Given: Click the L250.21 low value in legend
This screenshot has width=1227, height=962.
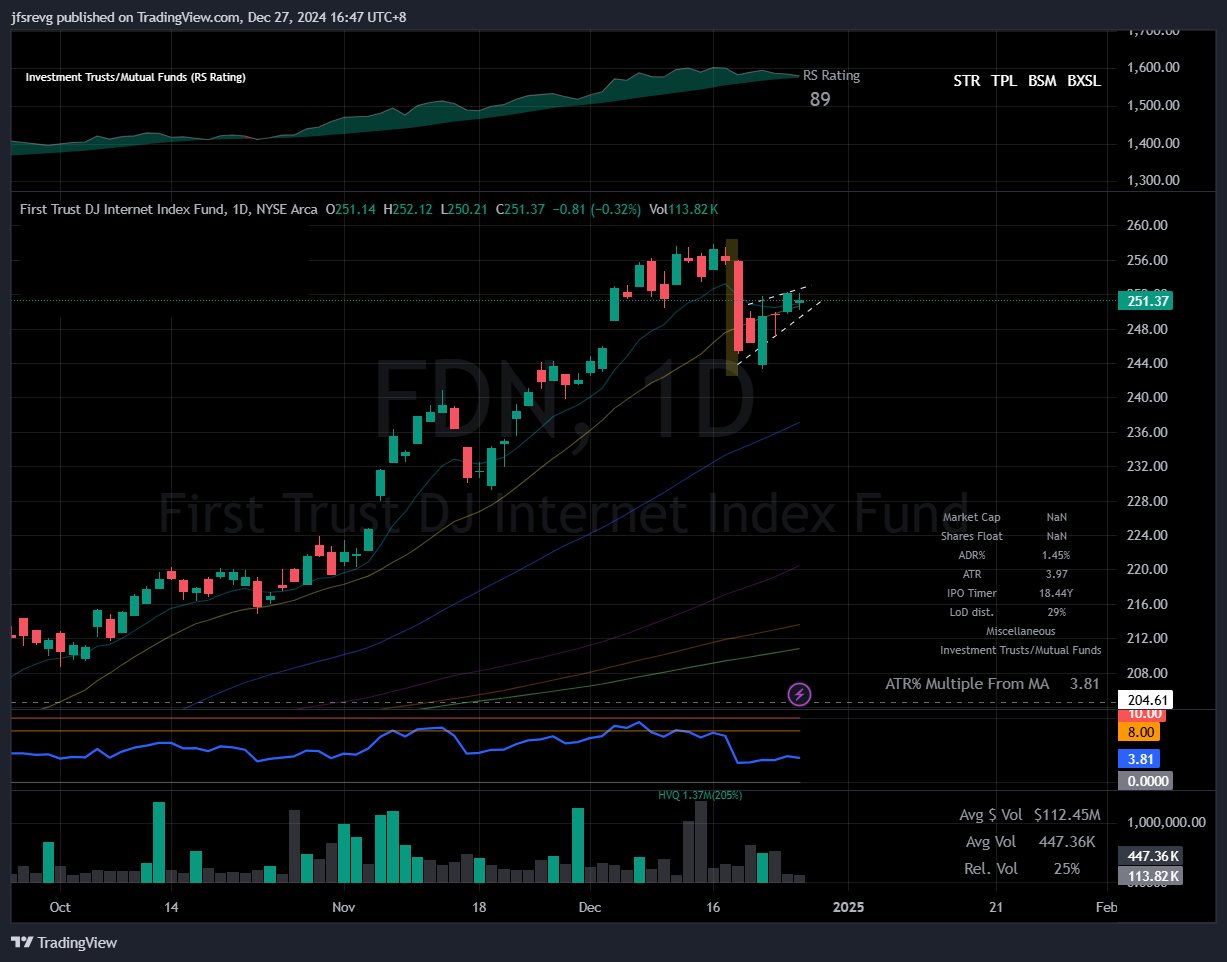Looking at the screenshot, I should 464,209.
